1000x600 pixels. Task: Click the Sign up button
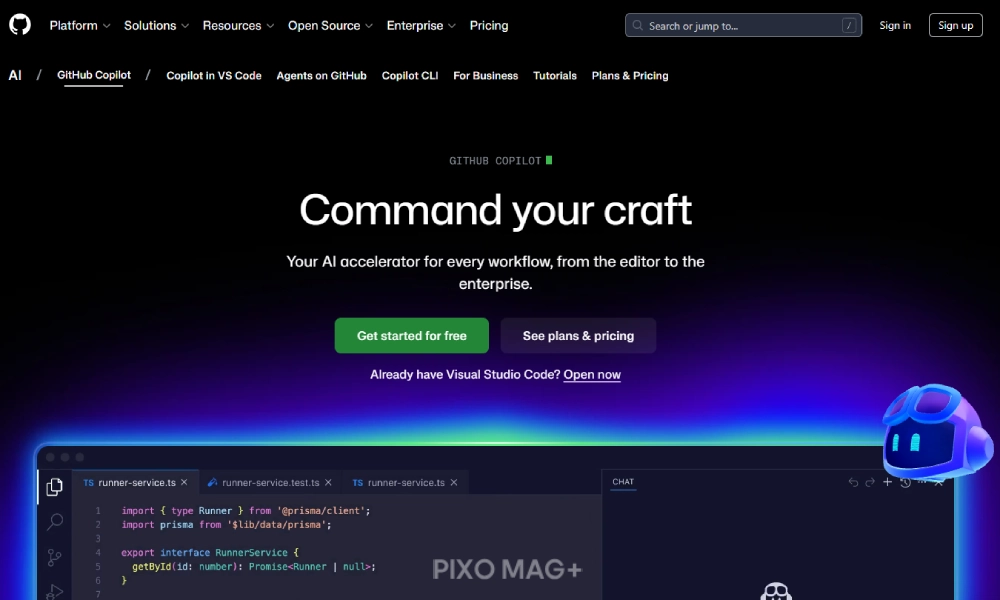click(955, 26)
